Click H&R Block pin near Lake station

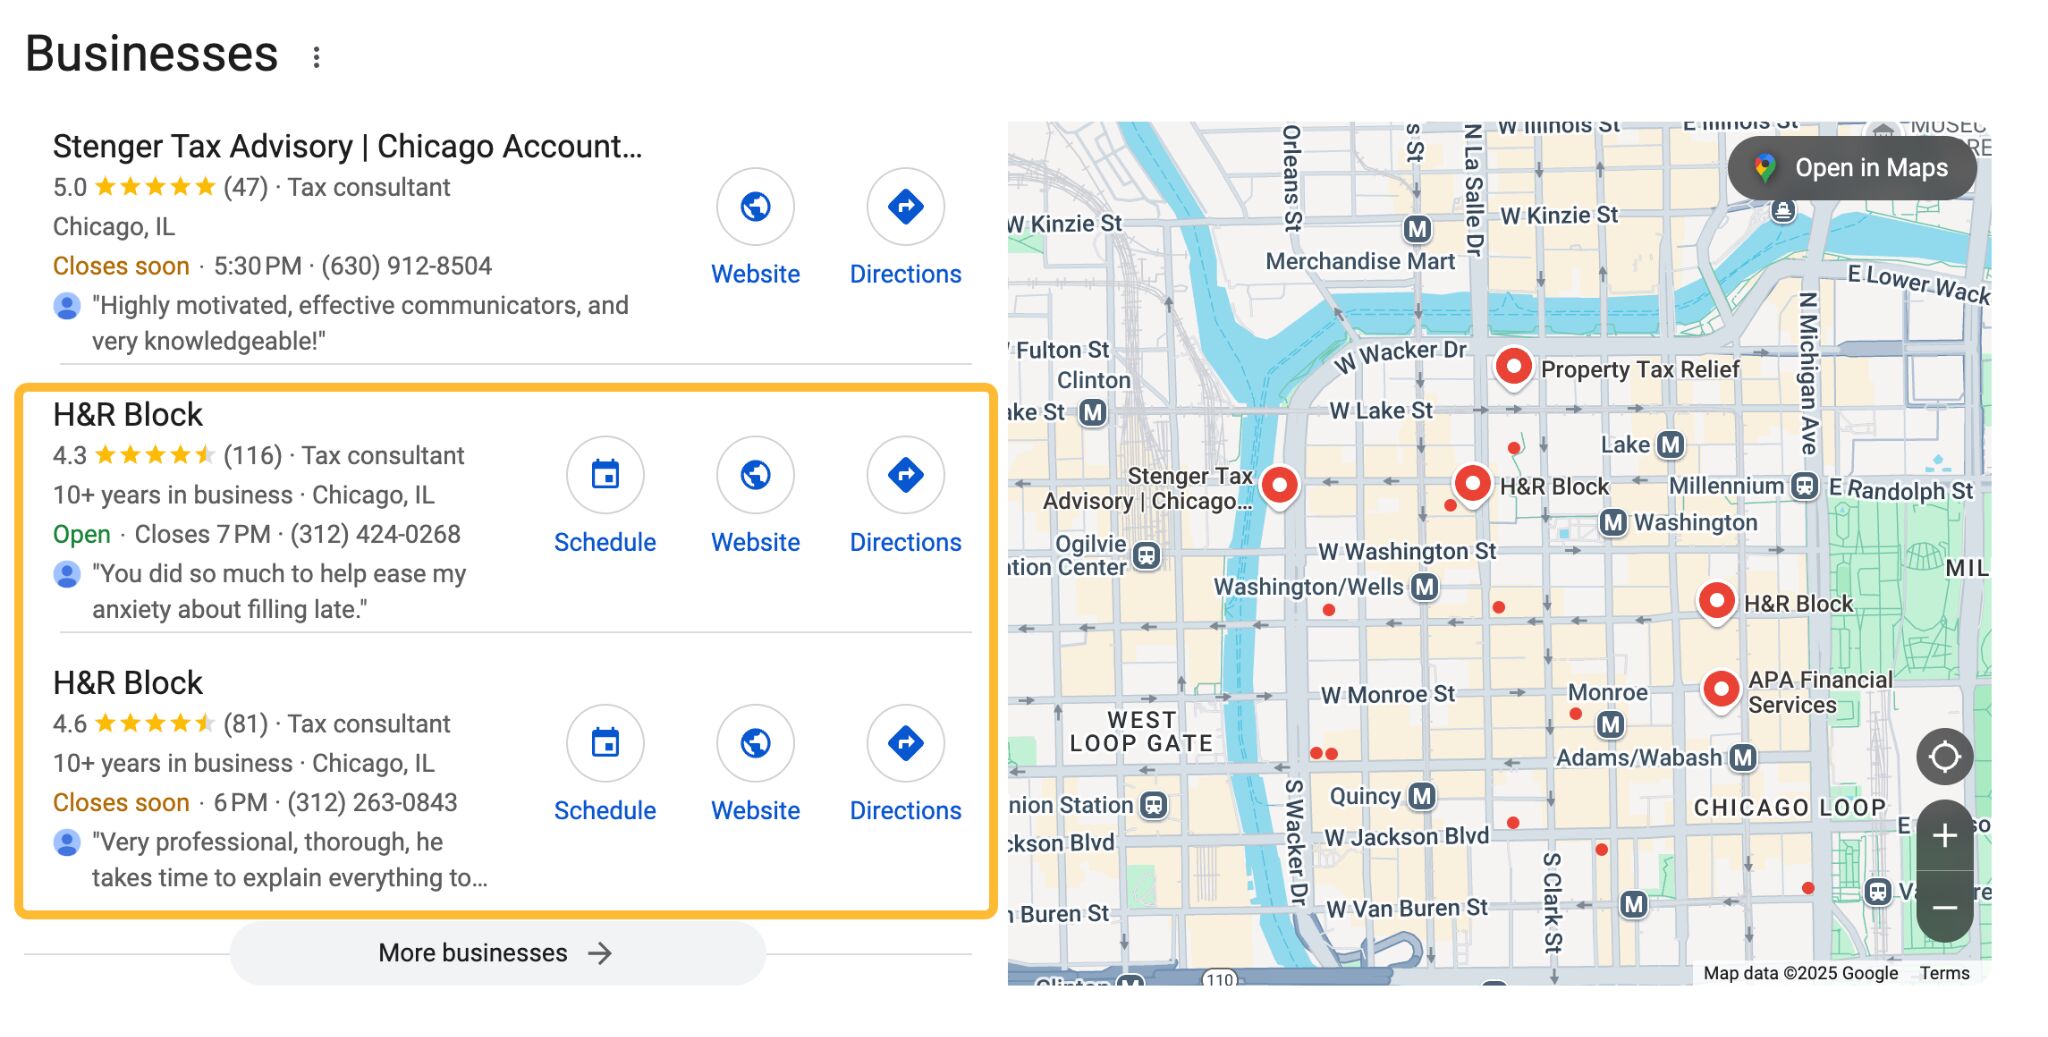coord(1472,485)
